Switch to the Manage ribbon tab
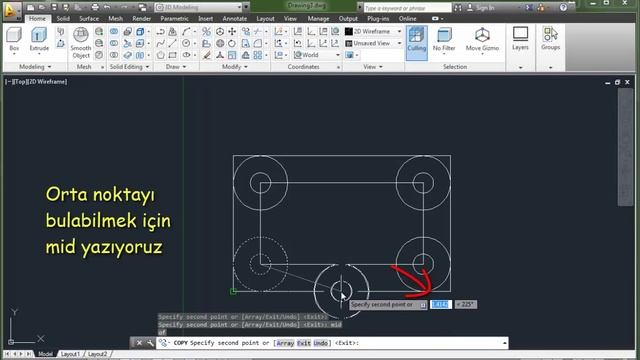 [318, 18]
